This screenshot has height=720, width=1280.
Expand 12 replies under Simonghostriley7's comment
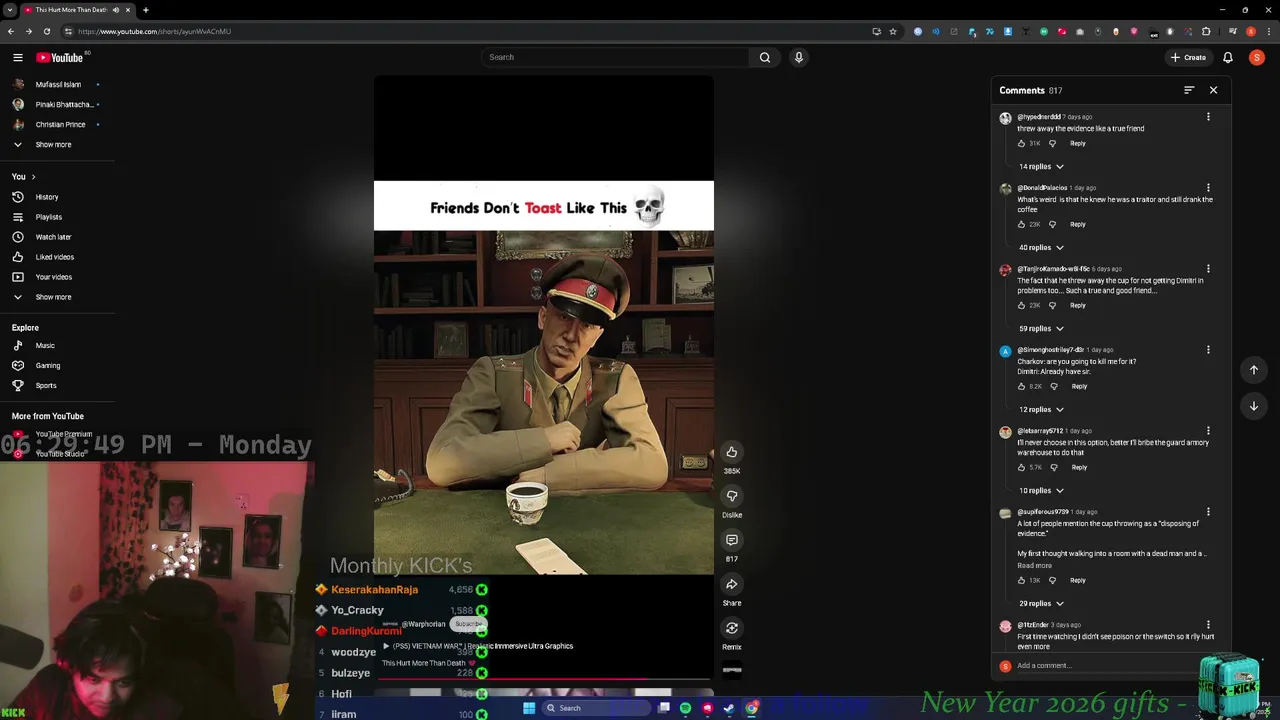point(1041,409)
